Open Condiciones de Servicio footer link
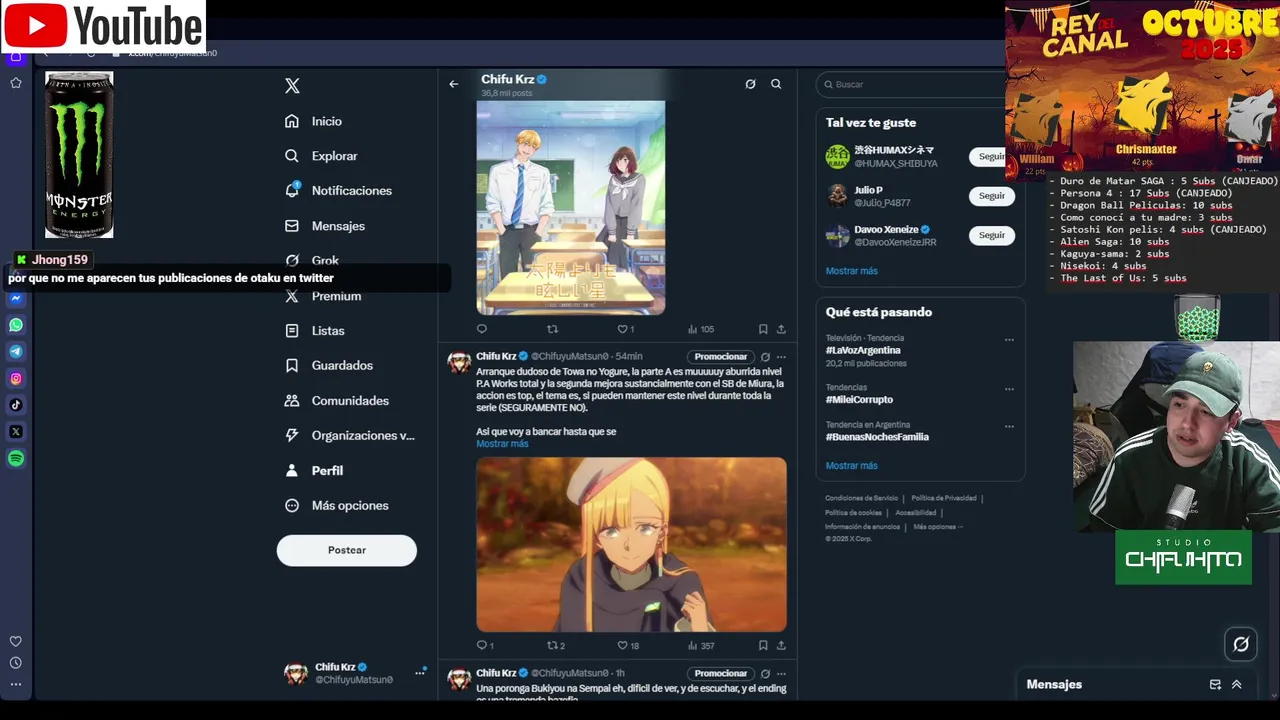The image size is (1280, 720). 861,498
